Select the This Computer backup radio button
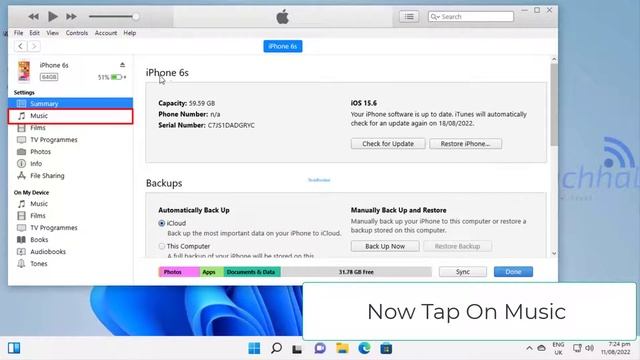 (162, 246)
